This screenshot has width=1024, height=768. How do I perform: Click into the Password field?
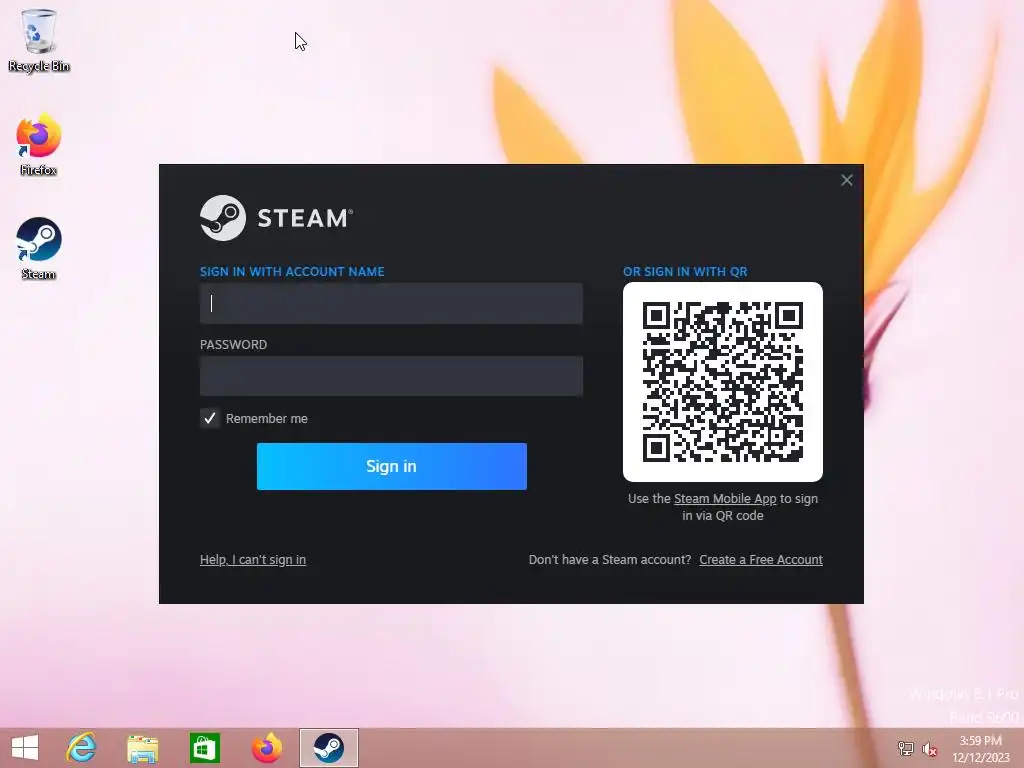point(391,376)
